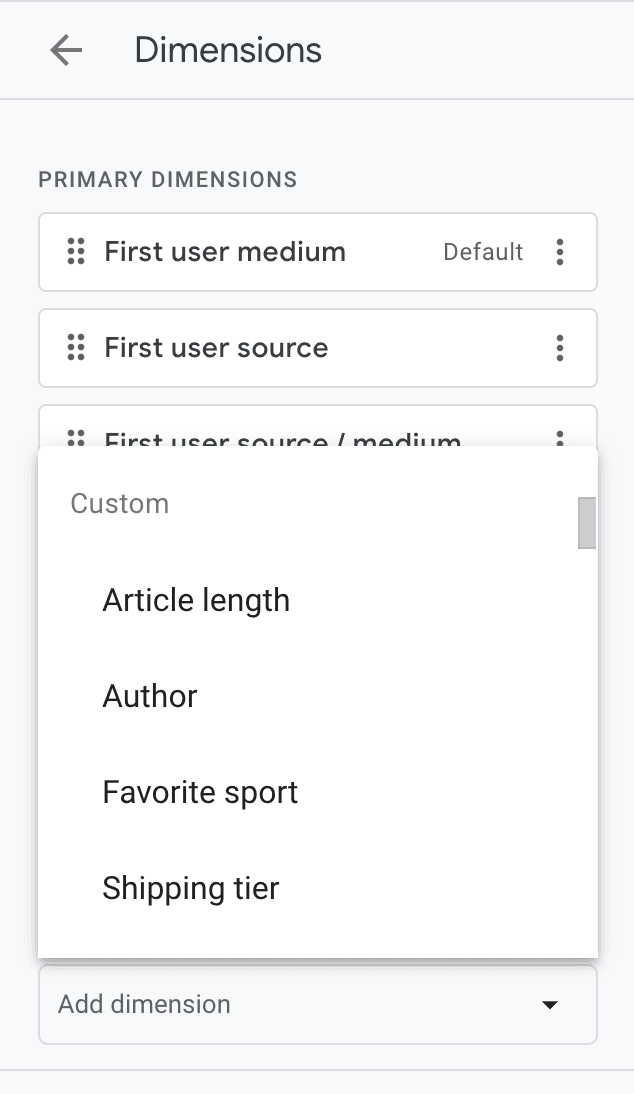Click the Add dimension dropdown arrow
This screenshot has height=1094, width=634.
tap(549, 1005)
